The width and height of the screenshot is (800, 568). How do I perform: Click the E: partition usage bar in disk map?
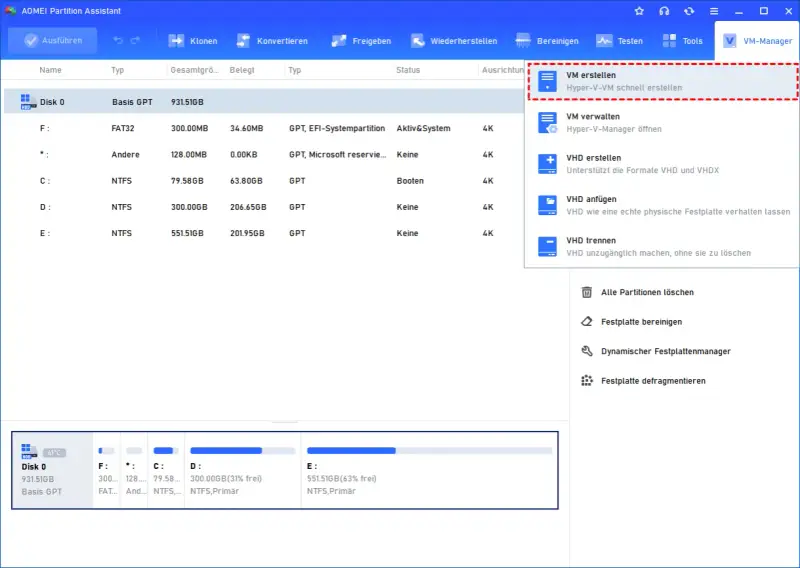click(430, 451)
